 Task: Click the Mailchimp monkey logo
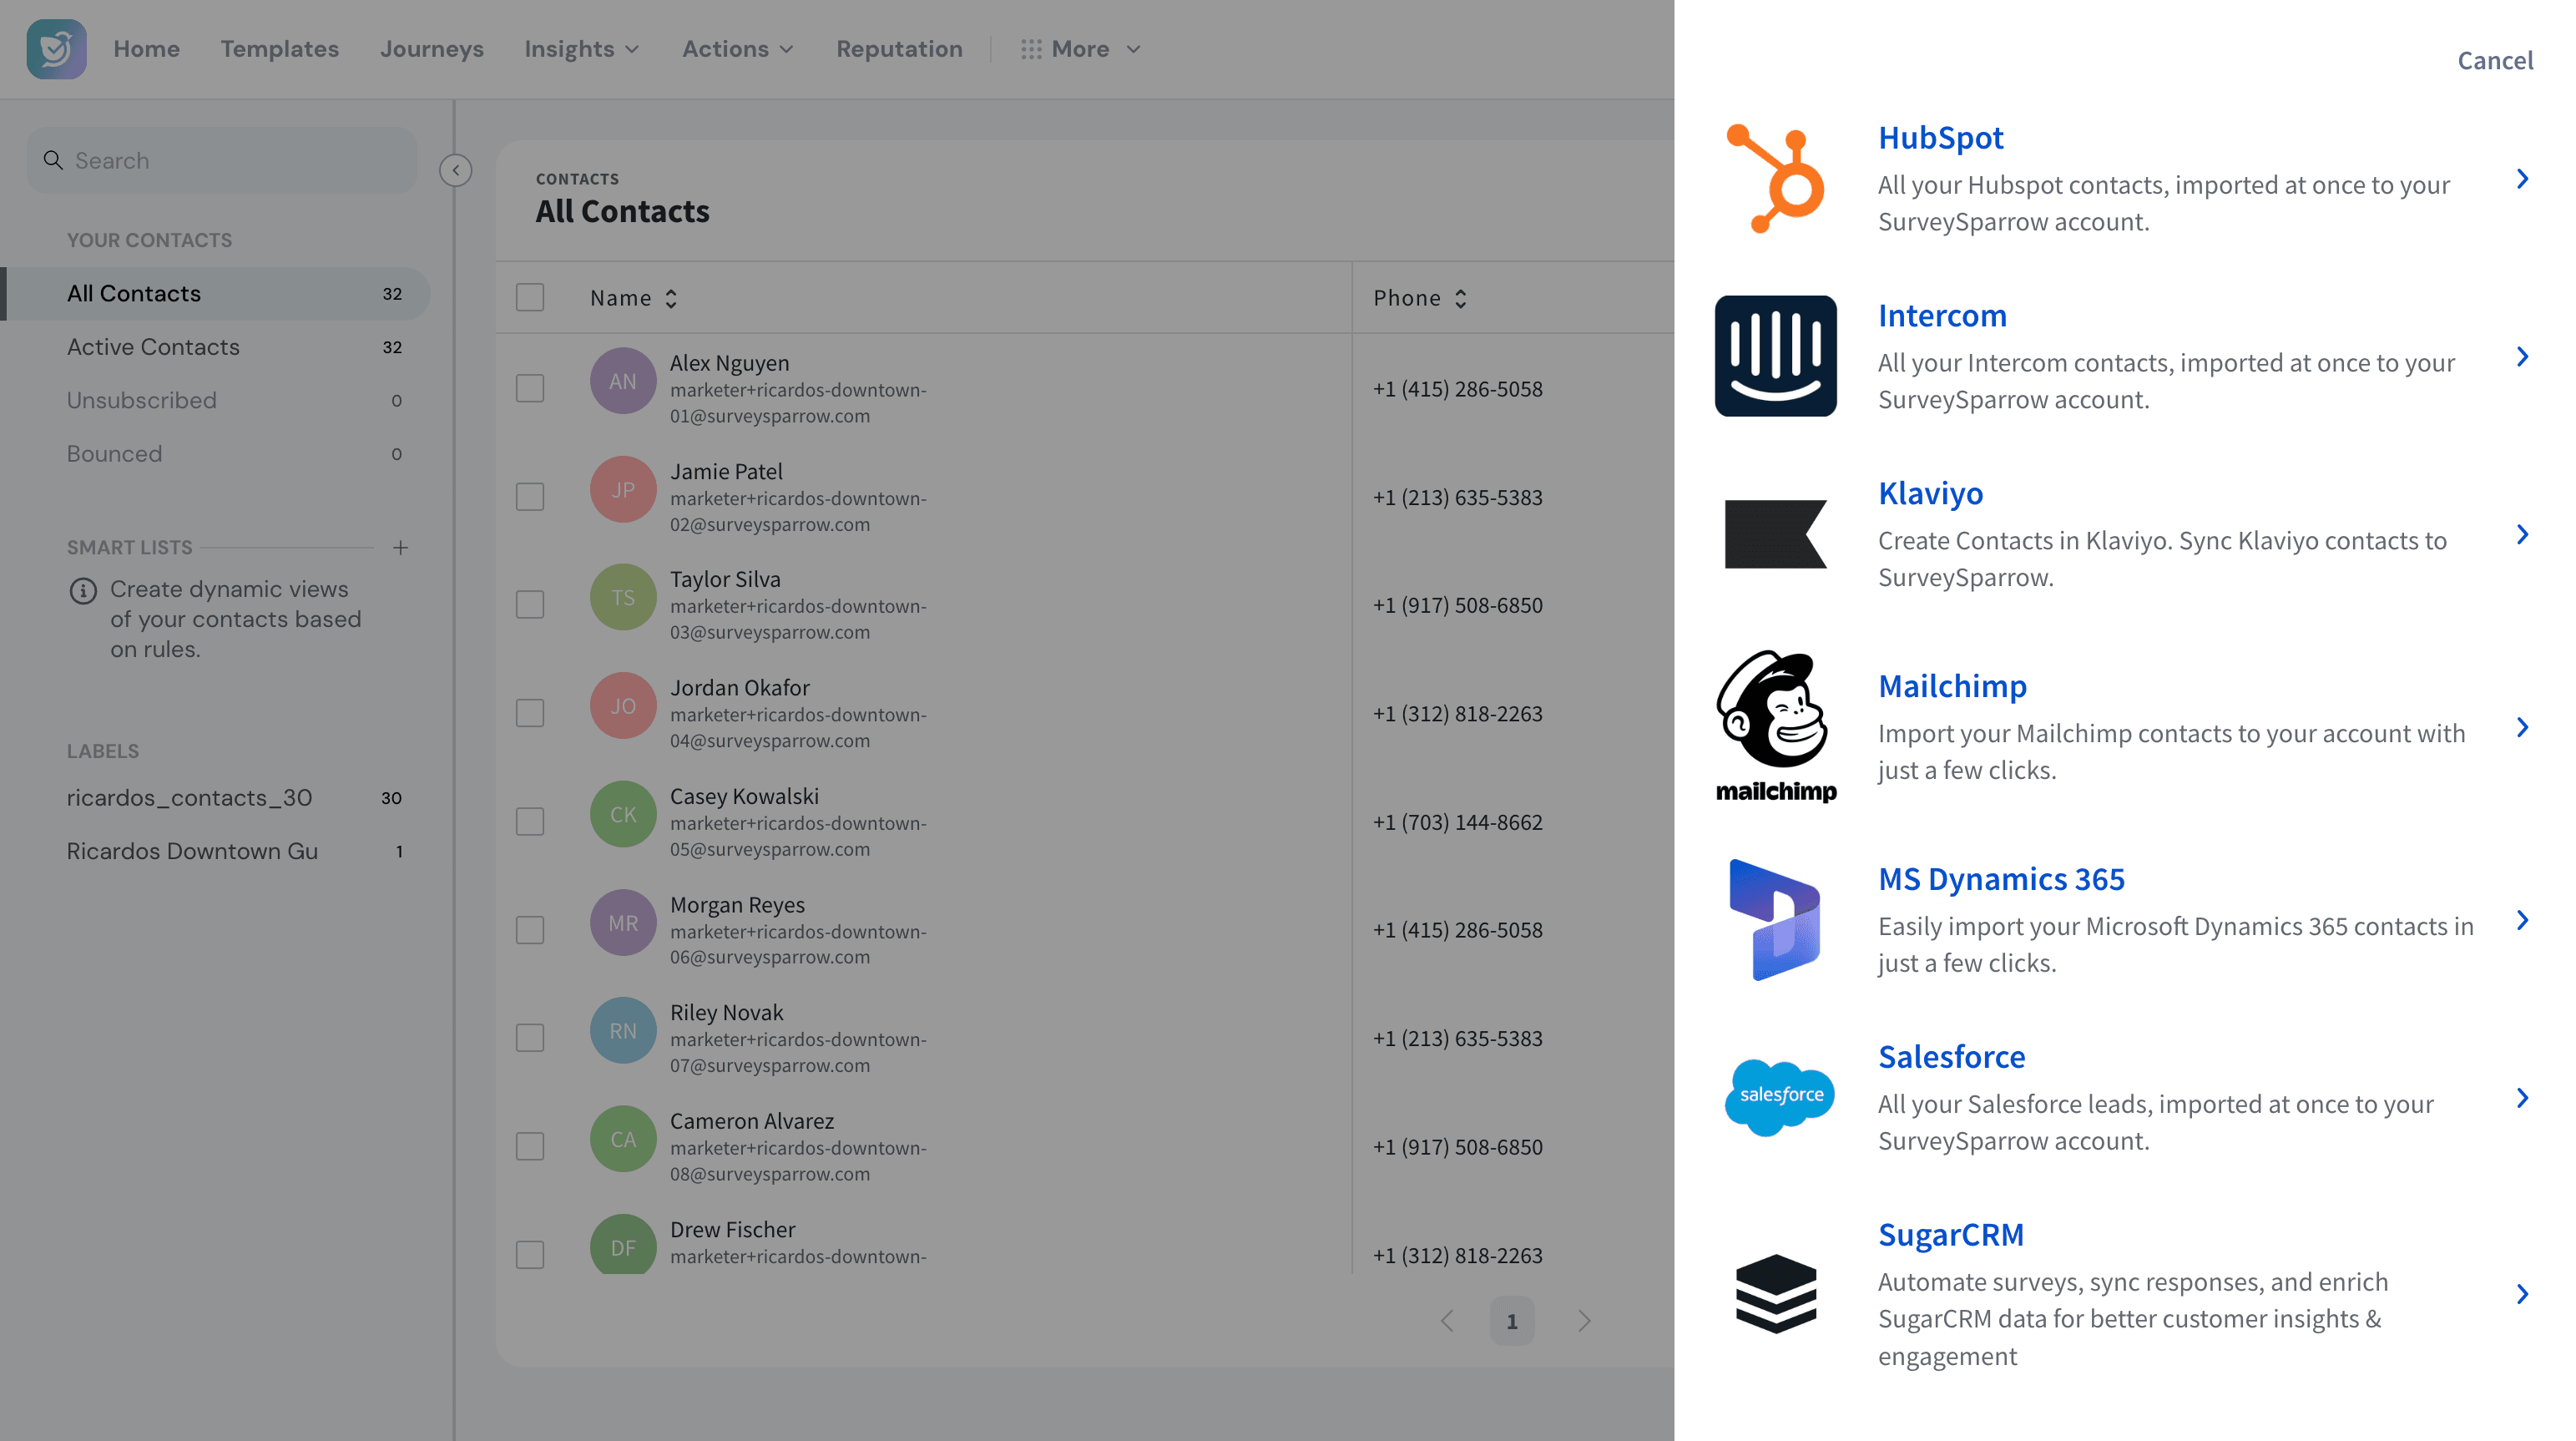coord(1776,727)
